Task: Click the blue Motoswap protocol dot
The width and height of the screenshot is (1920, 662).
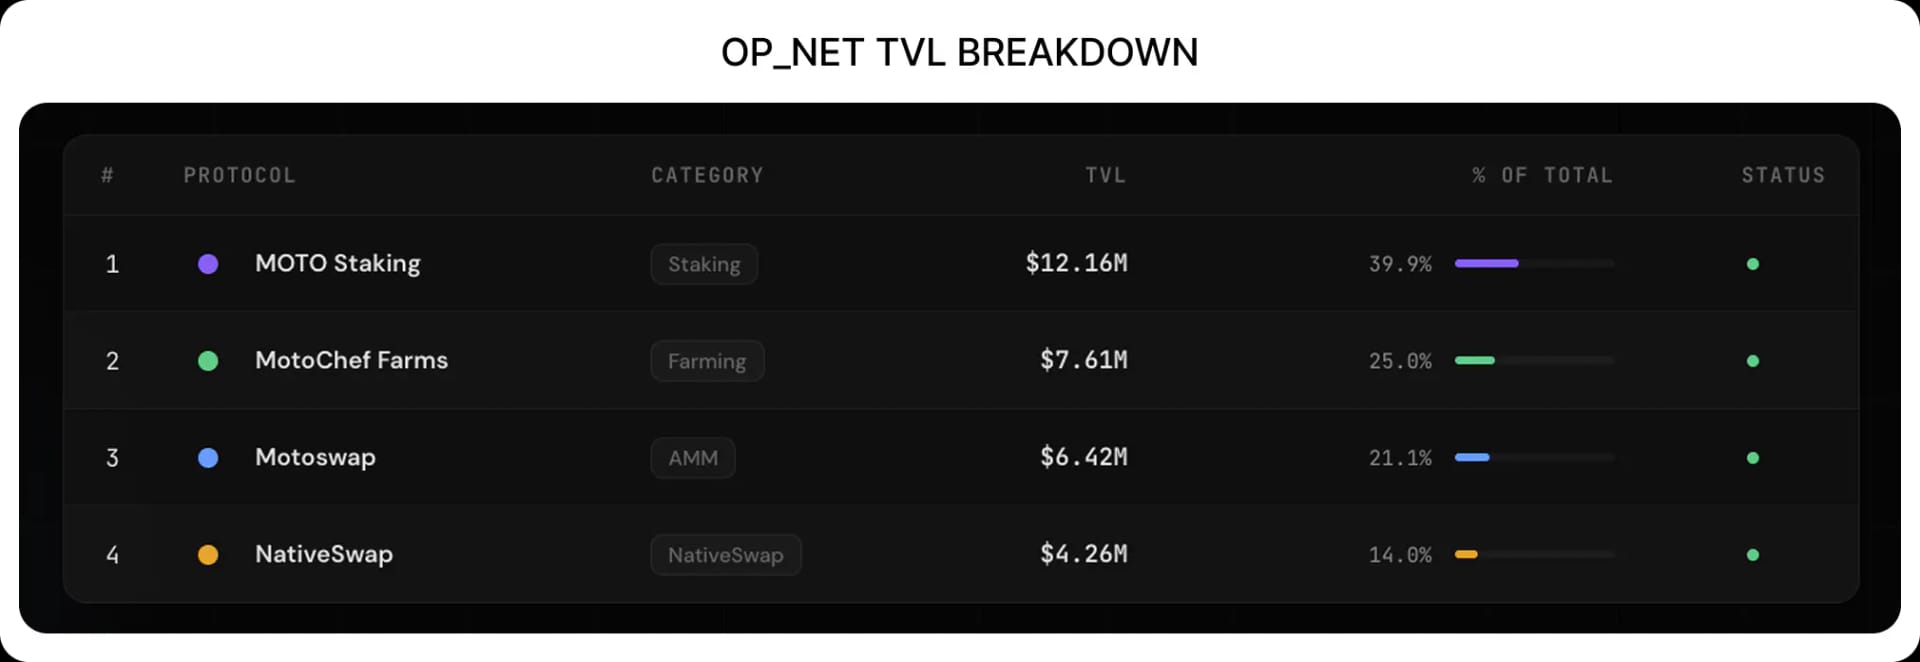Action: 208,458
